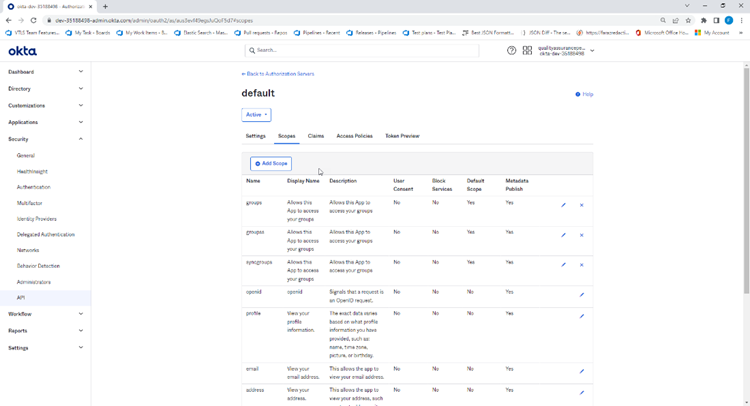This screenshot has height=406, width=750.
Task: Delete the groupss scope
Action: tap(582, 235)
